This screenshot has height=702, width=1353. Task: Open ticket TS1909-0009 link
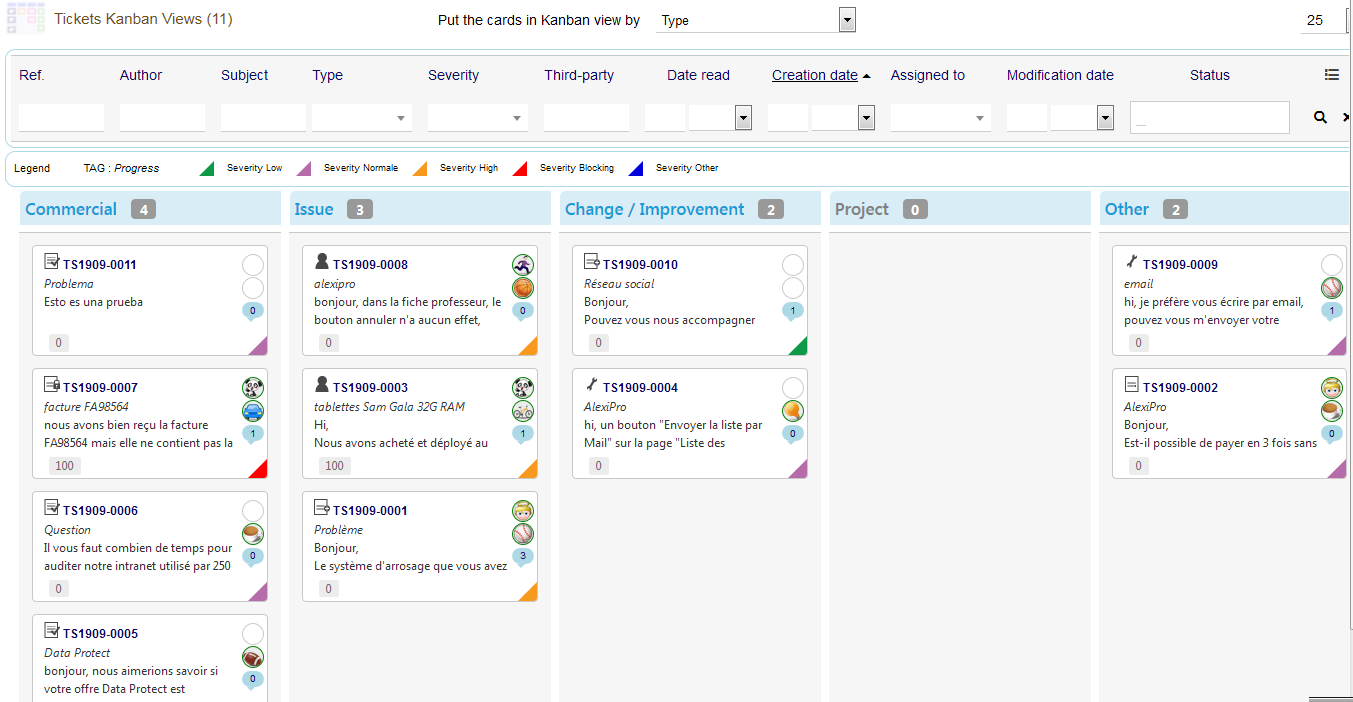(1180, 265)
